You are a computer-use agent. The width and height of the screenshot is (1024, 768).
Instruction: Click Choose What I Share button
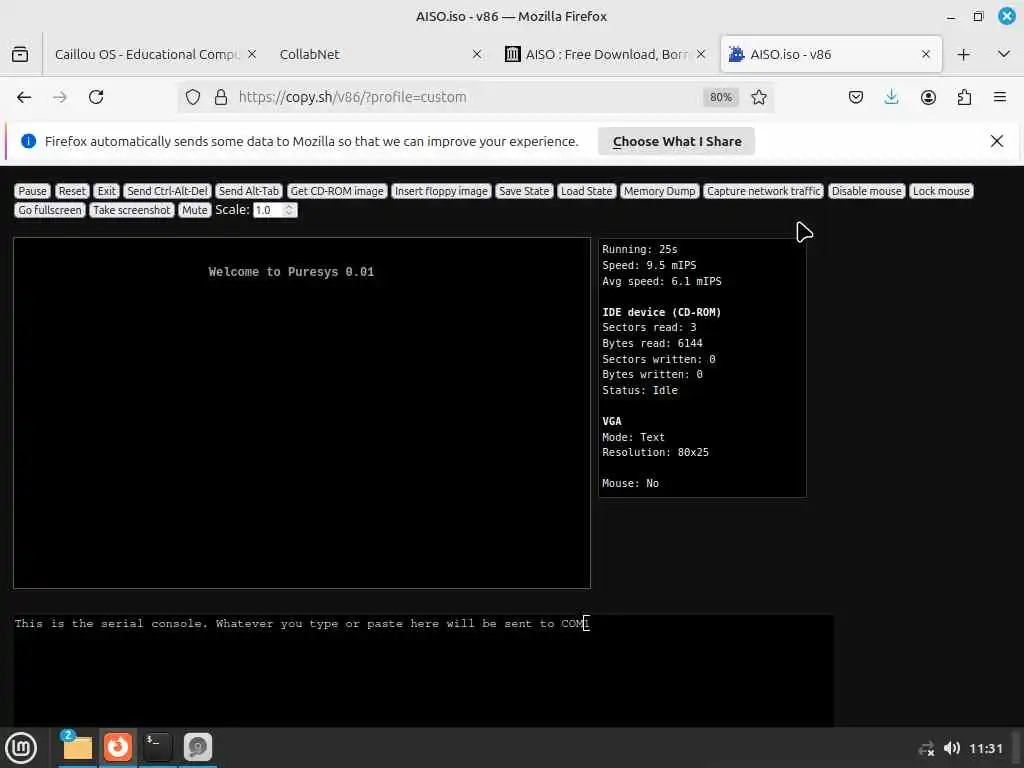pyautogui.click(x=677, y=141)
